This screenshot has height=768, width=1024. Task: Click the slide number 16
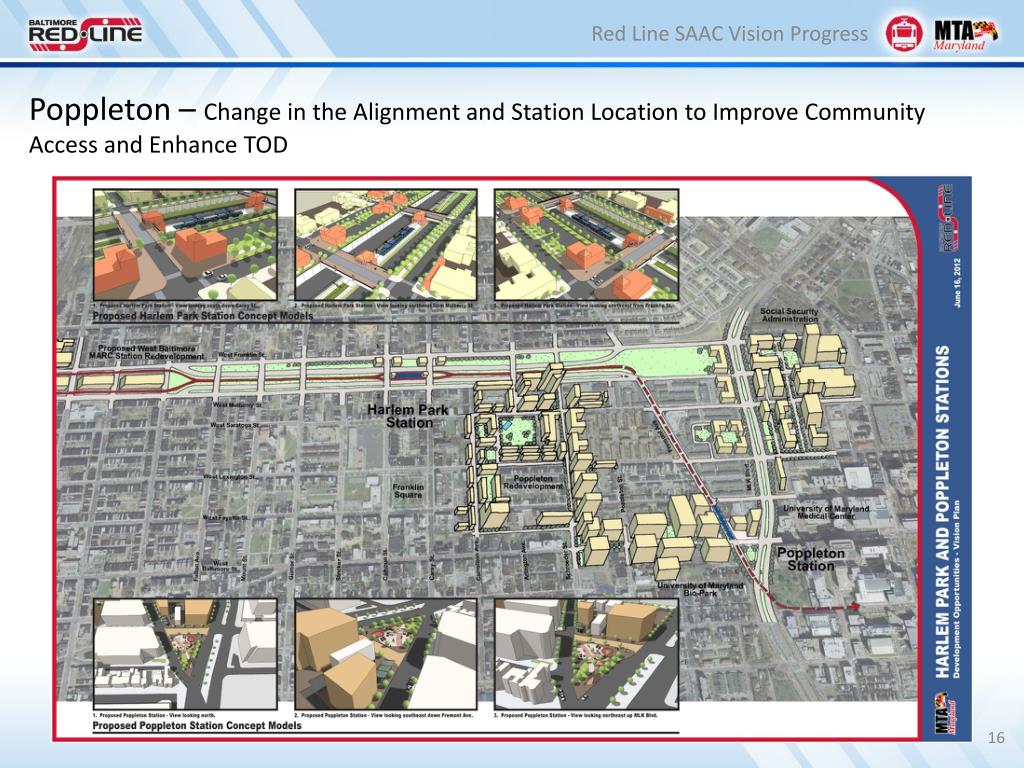pos(996,737)
